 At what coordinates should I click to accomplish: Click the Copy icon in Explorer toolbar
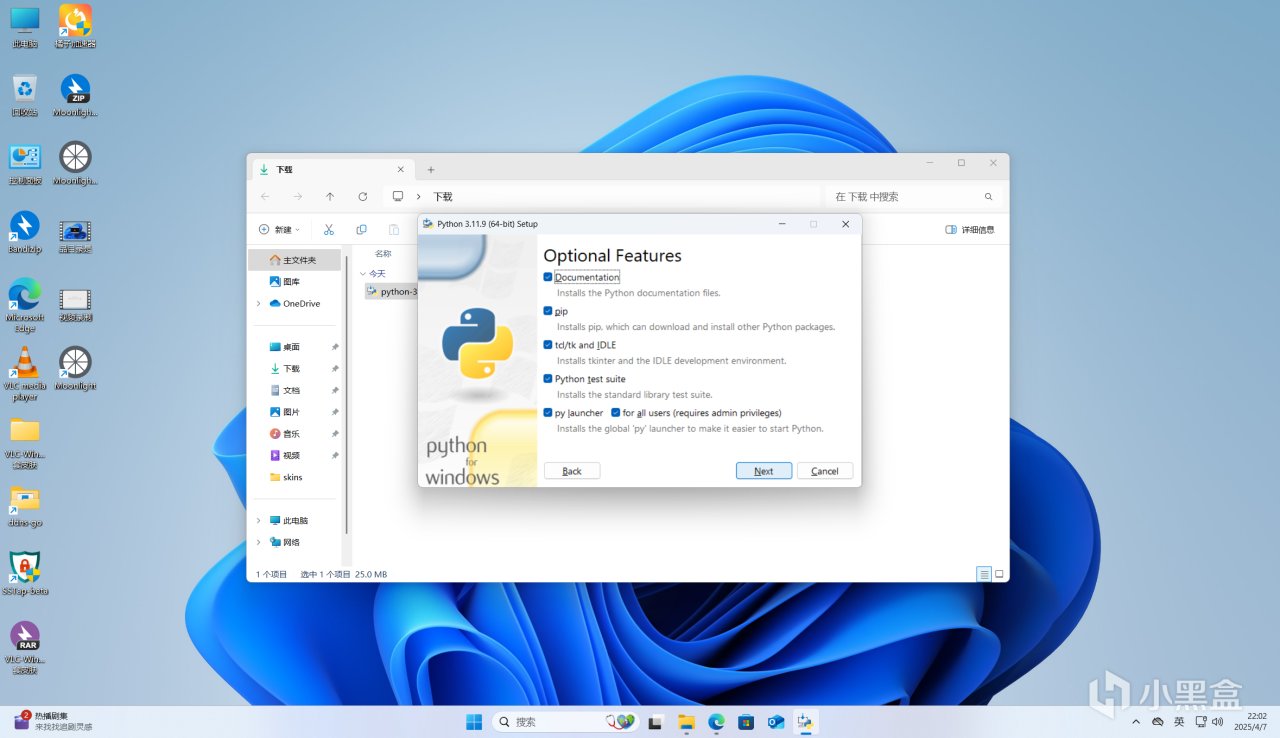361,230
